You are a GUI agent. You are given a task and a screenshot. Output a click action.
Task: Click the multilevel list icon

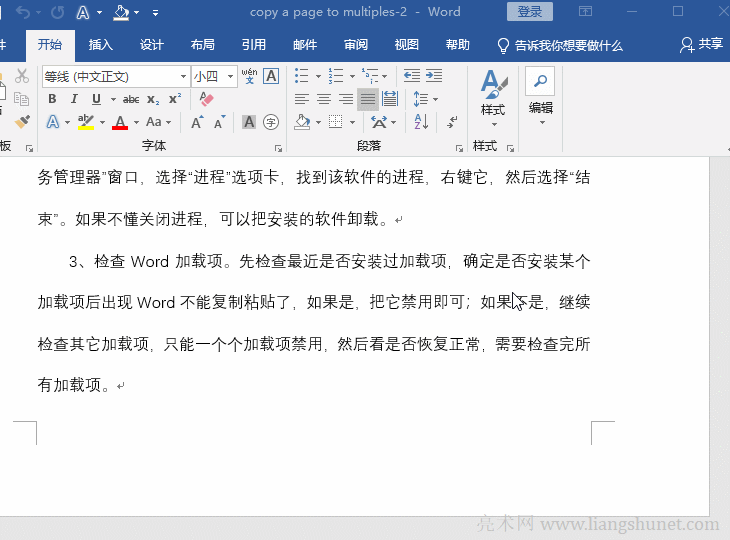pos(371,75)
